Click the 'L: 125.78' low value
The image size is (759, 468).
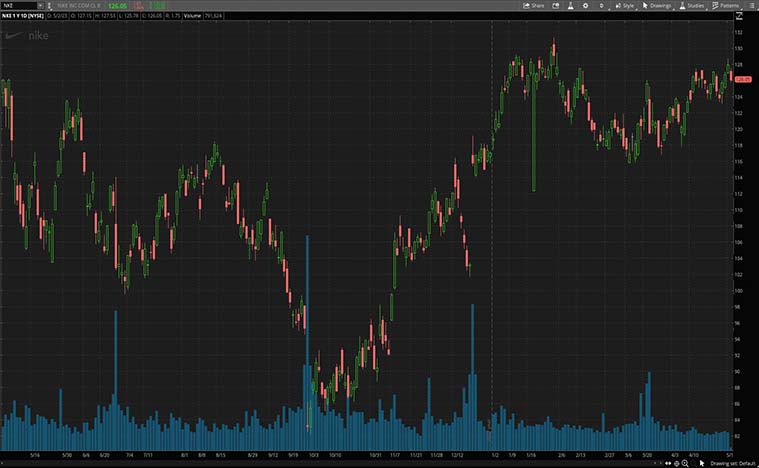(x=128, y=15)
